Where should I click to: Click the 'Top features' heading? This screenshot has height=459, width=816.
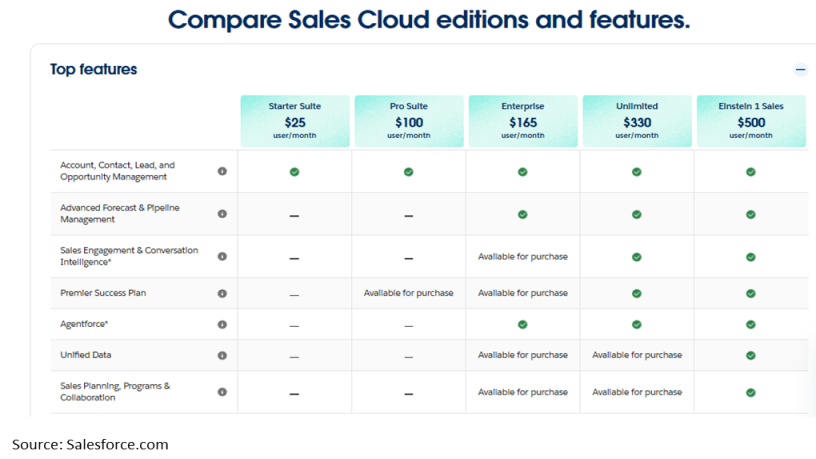point(94,69)
